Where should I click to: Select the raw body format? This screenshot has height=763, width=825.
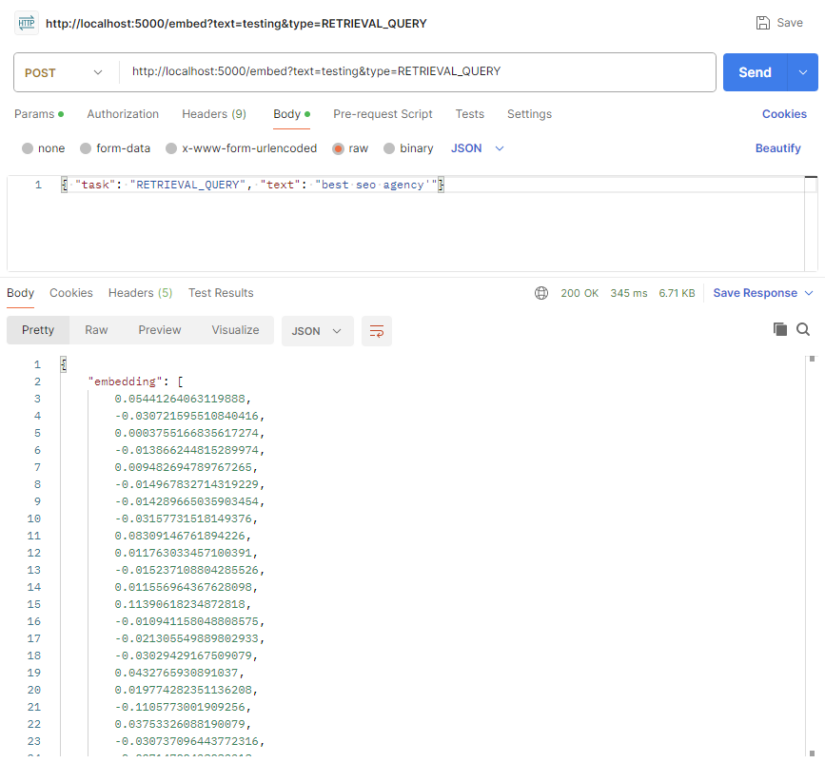[x=338, y=147]
